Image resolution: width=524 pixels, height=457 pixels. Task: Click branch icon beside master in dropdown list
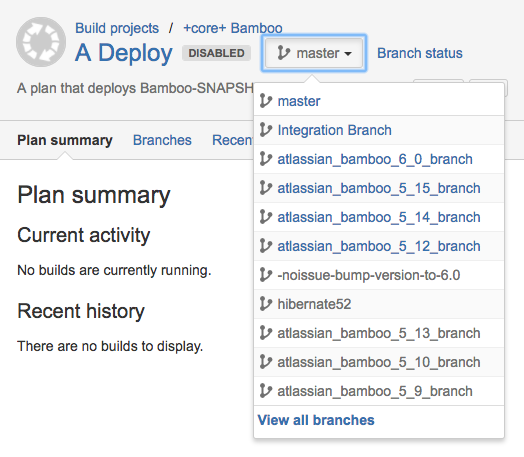pyautogui.click(x=266, y=101)
